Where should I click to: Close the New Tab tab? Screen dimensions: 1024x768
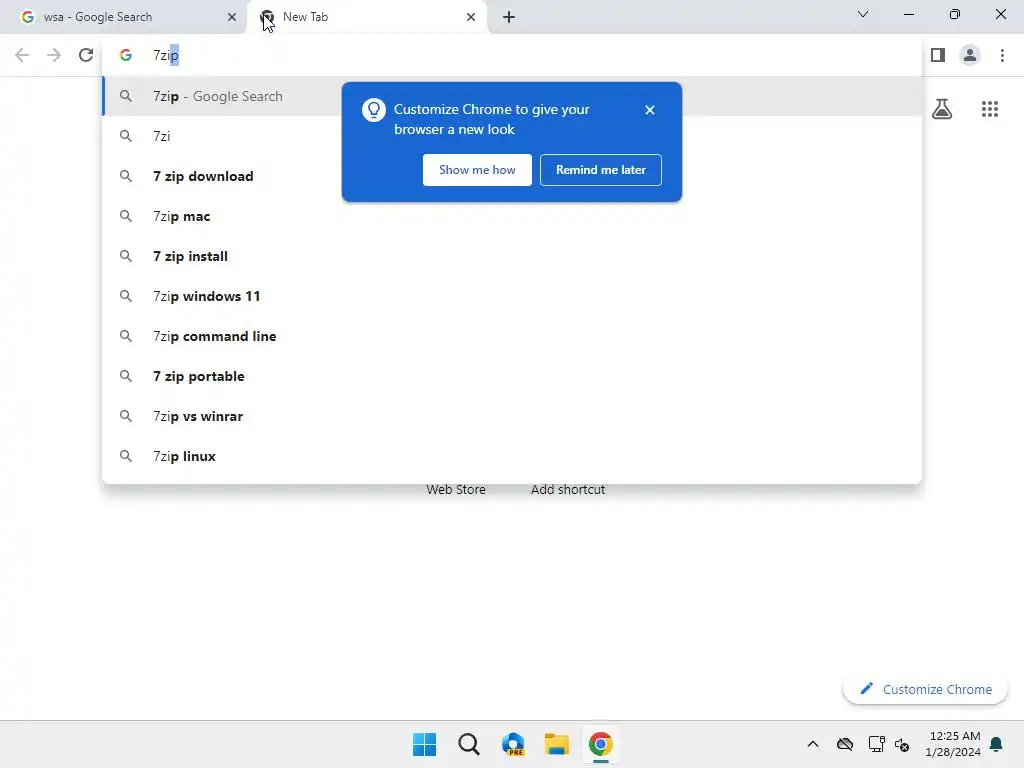471,17
